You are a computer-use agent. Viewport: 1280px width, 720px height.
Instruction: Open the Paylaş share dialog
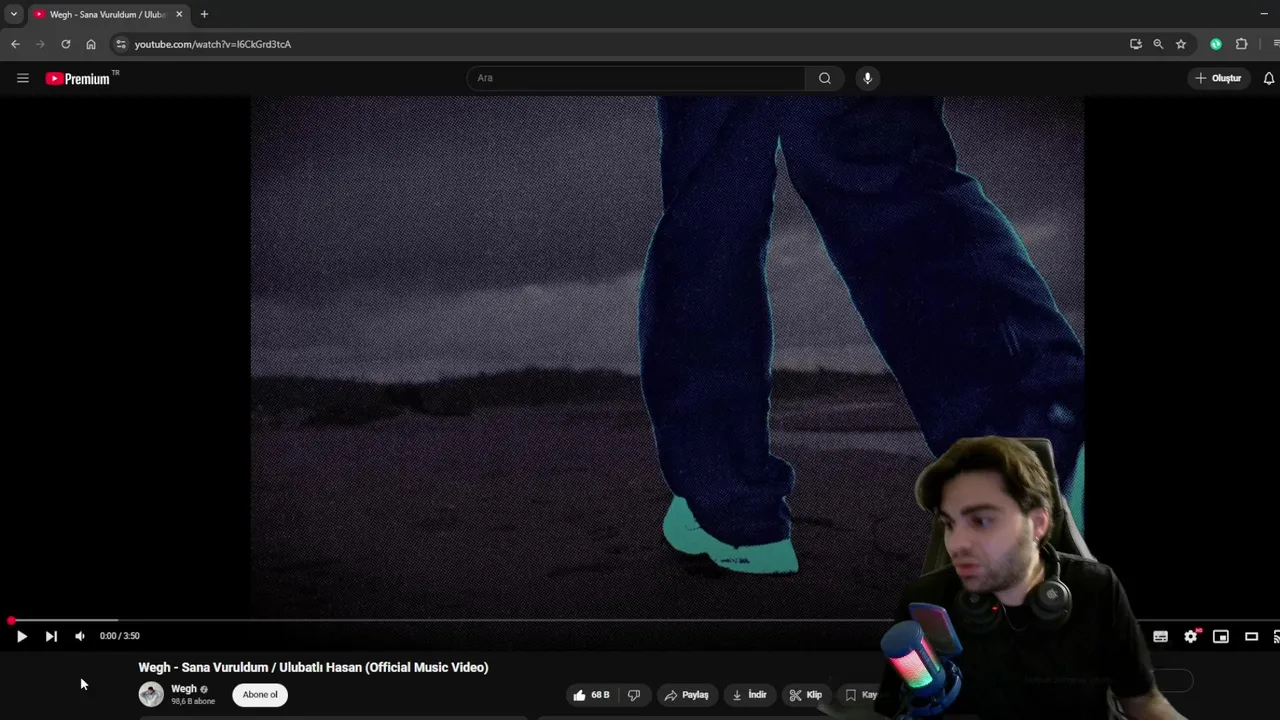(x=686, y=695)
